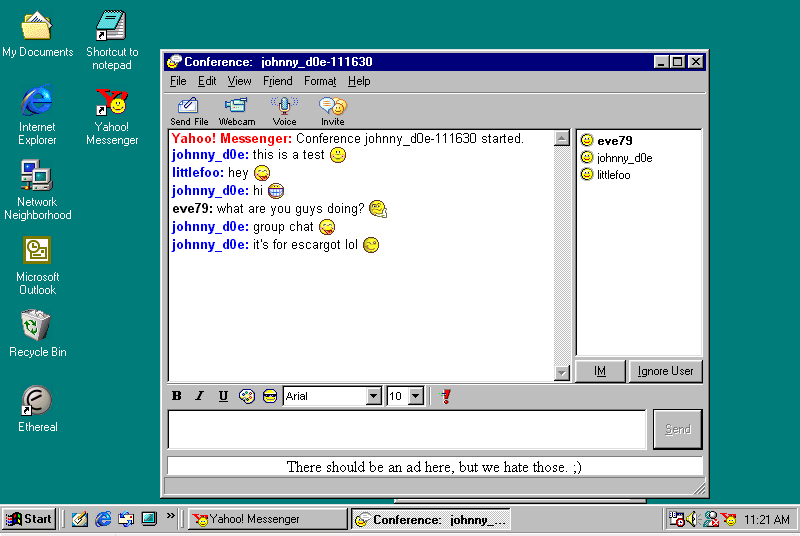
Task: Open the View menu
Action: pyautogui.click(x=239, y=81)
